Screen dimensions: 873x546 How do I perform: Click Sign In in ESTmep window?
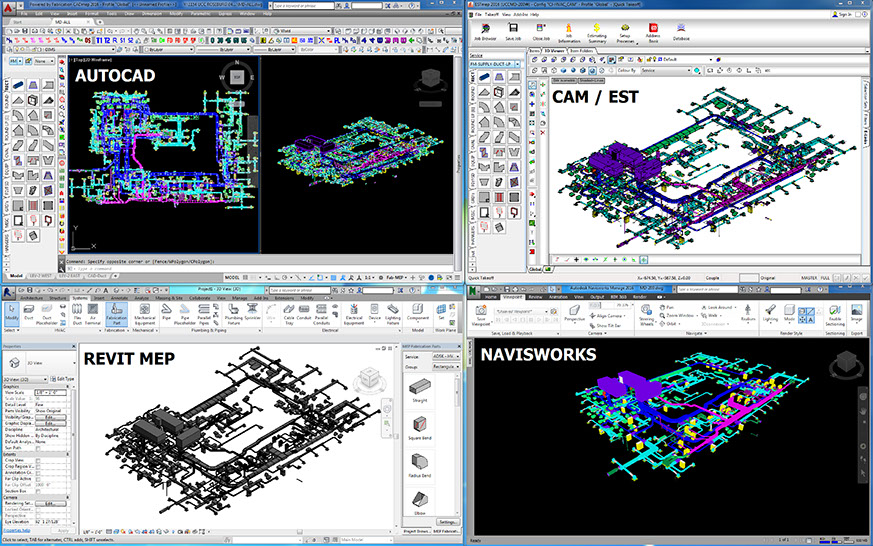(844, 14)
